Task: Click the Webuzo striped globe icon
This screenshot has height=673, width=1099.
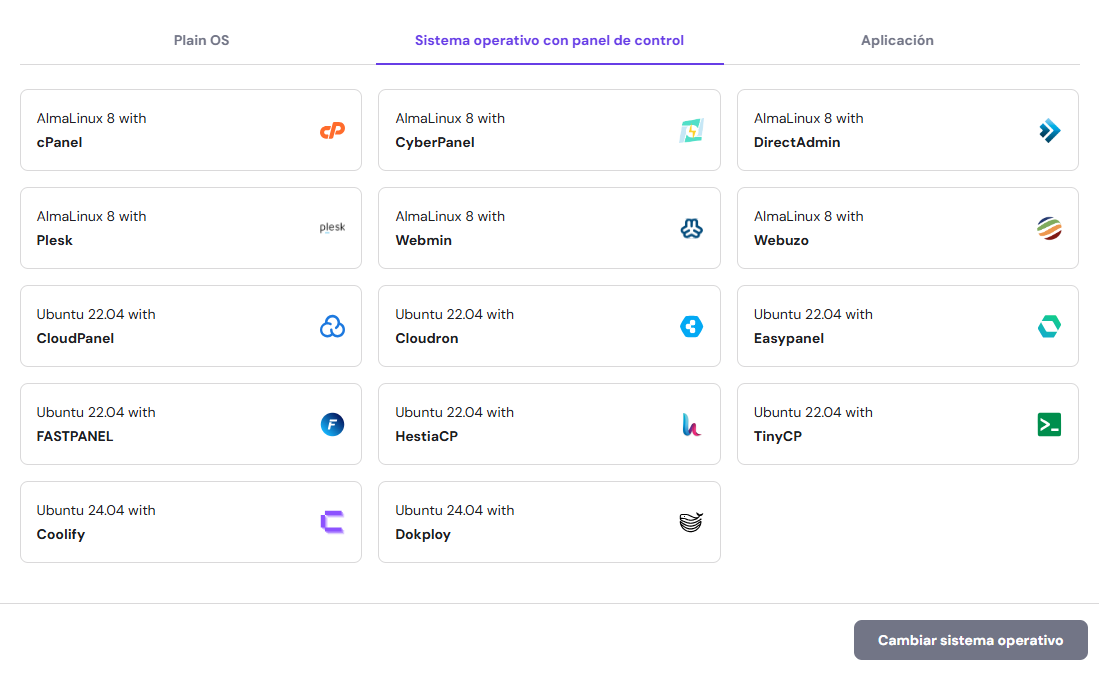Action: click(1049, 228)
